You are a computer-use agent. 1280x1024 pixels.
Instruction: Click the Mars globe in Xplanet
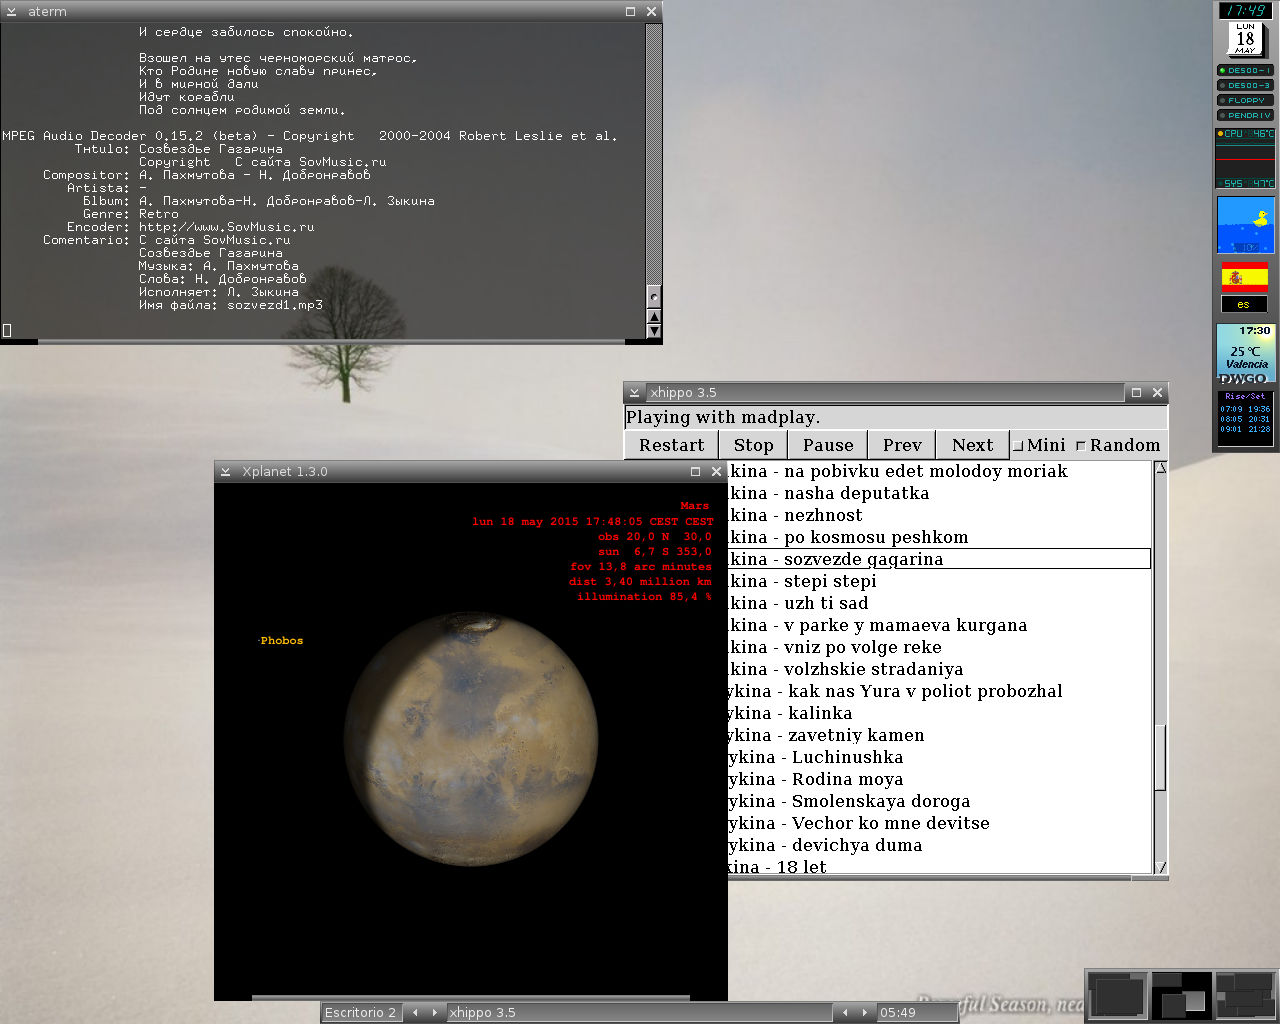pos(471,739)
